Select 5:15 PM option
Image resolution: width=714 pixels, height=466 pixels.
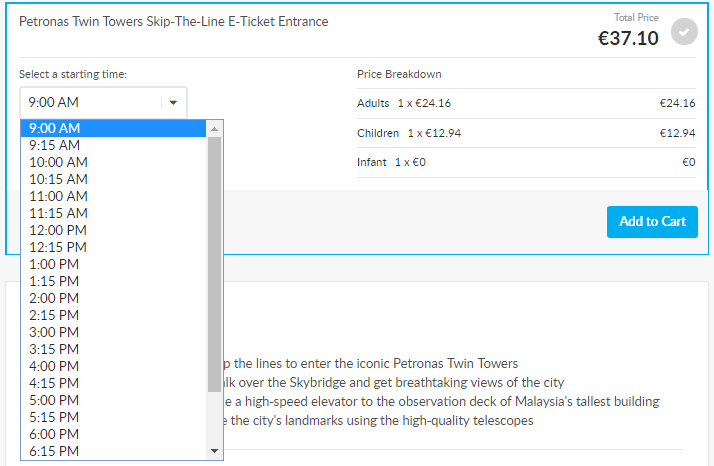click(113, 417)
